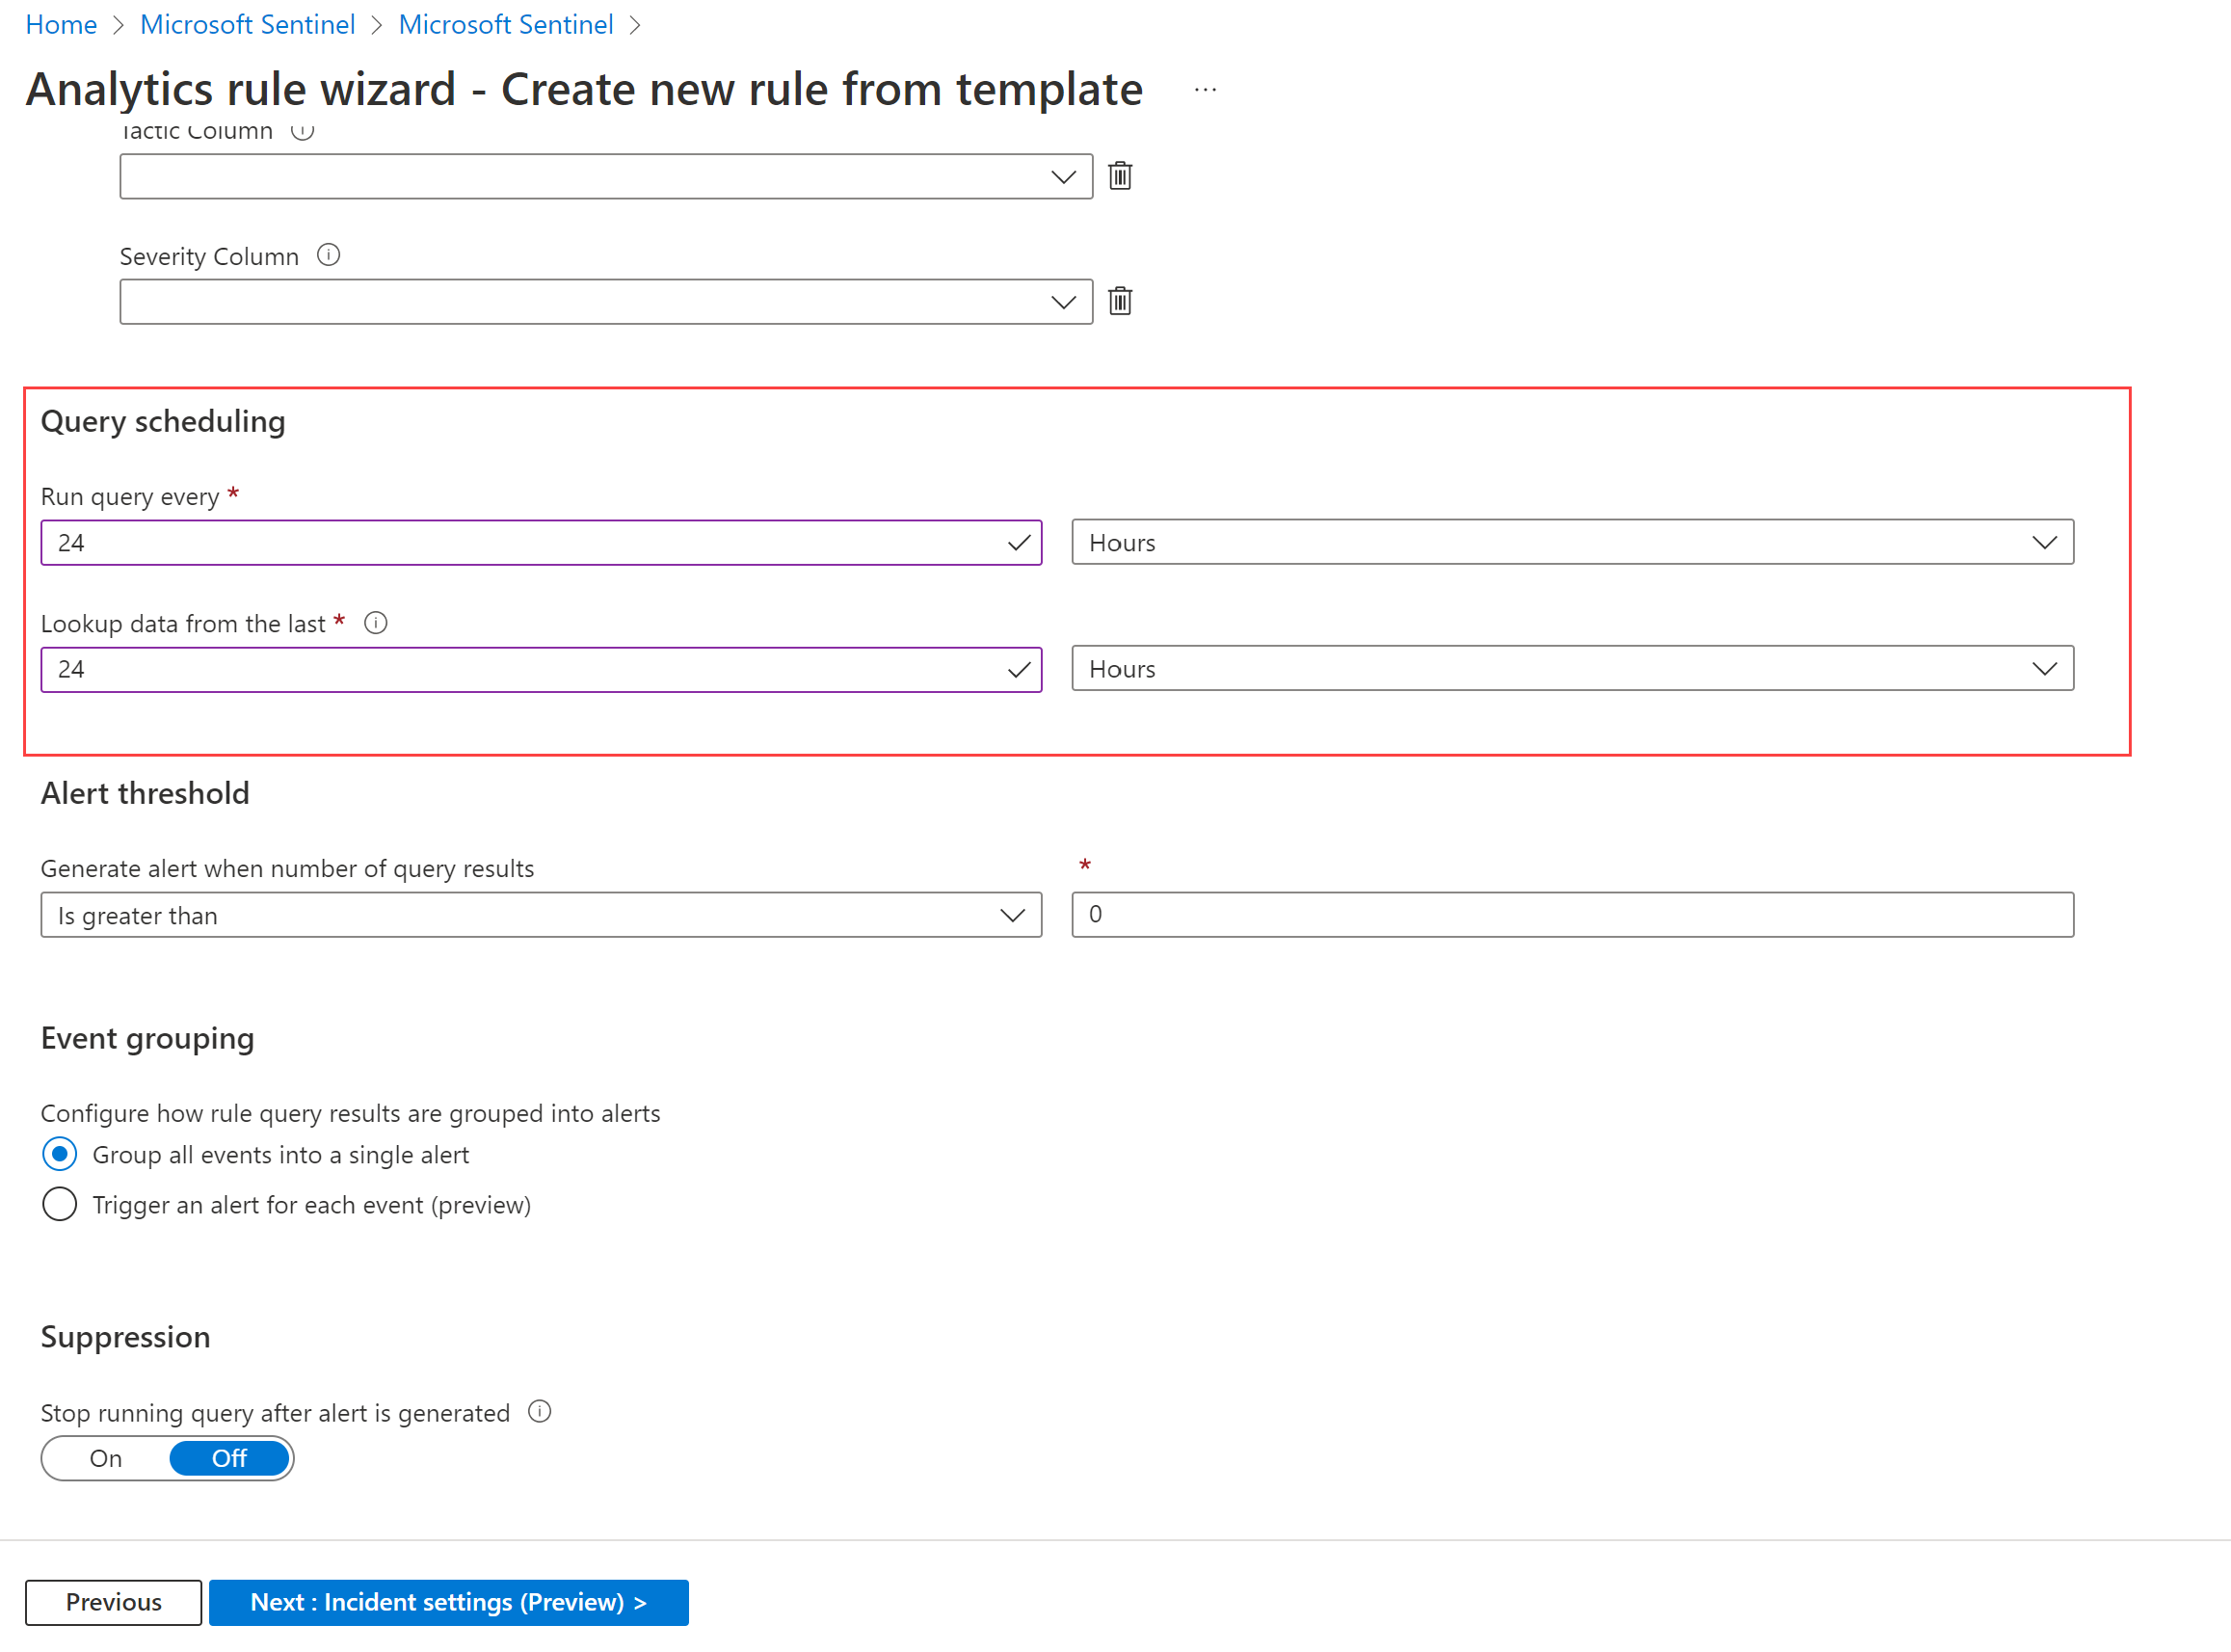Toggle Suppression switch to On
The image size is (2231, 1652).
point(108,1457)
